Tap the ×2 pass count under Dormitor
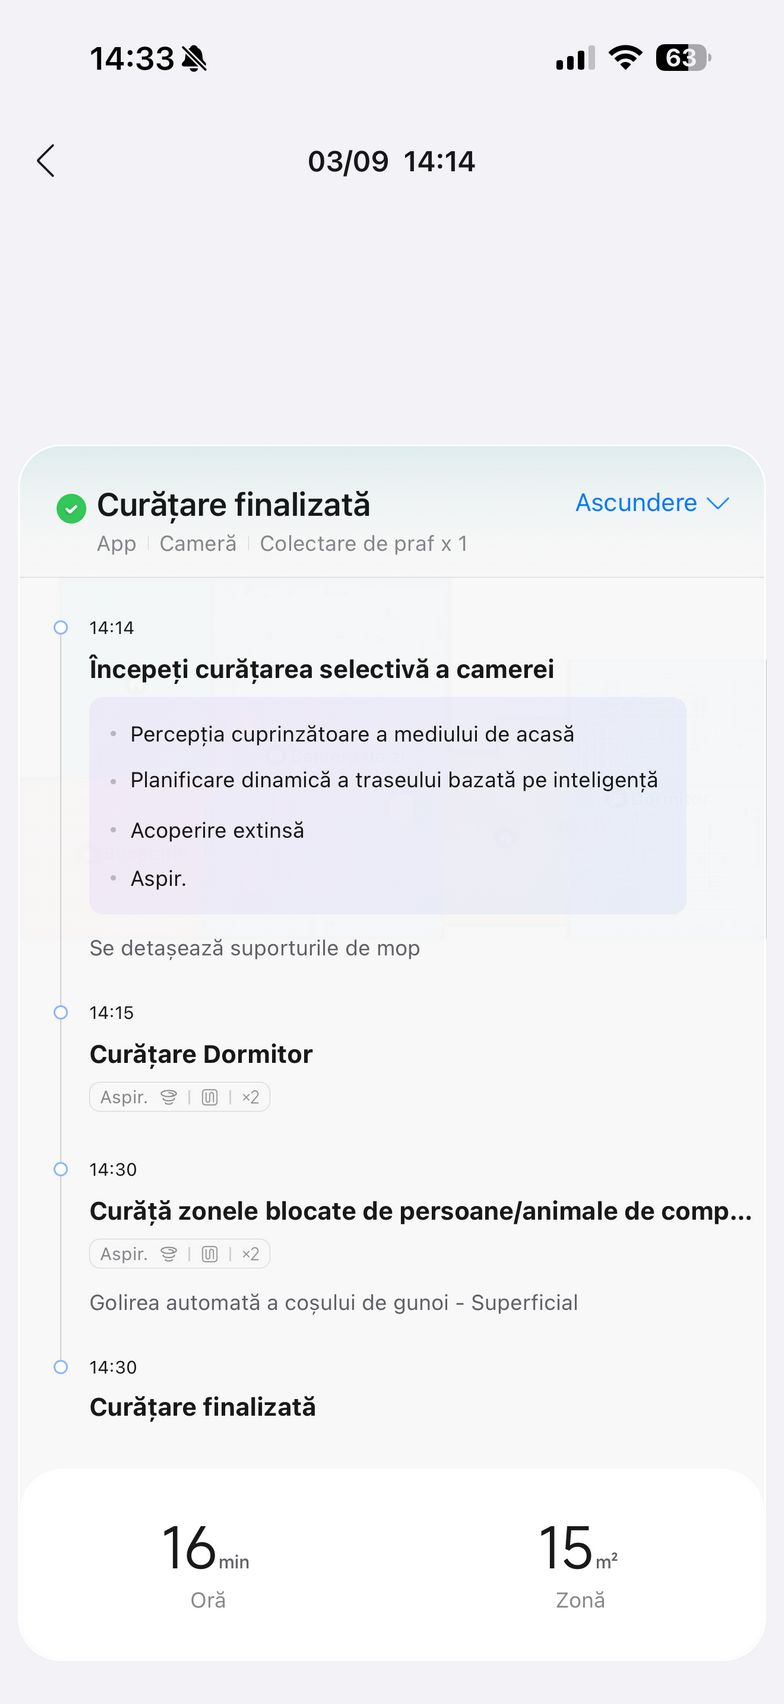The width and height of the screenshot is (784, 1704). point(250,1097)
